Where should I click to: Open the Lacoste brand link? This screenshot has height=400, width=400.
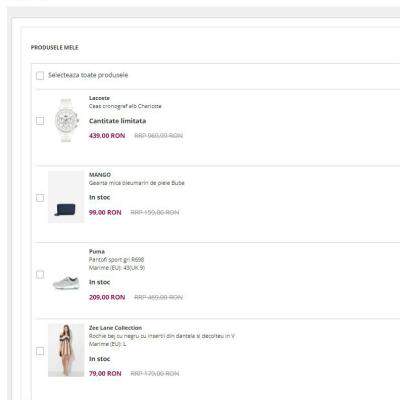(99, 98)
